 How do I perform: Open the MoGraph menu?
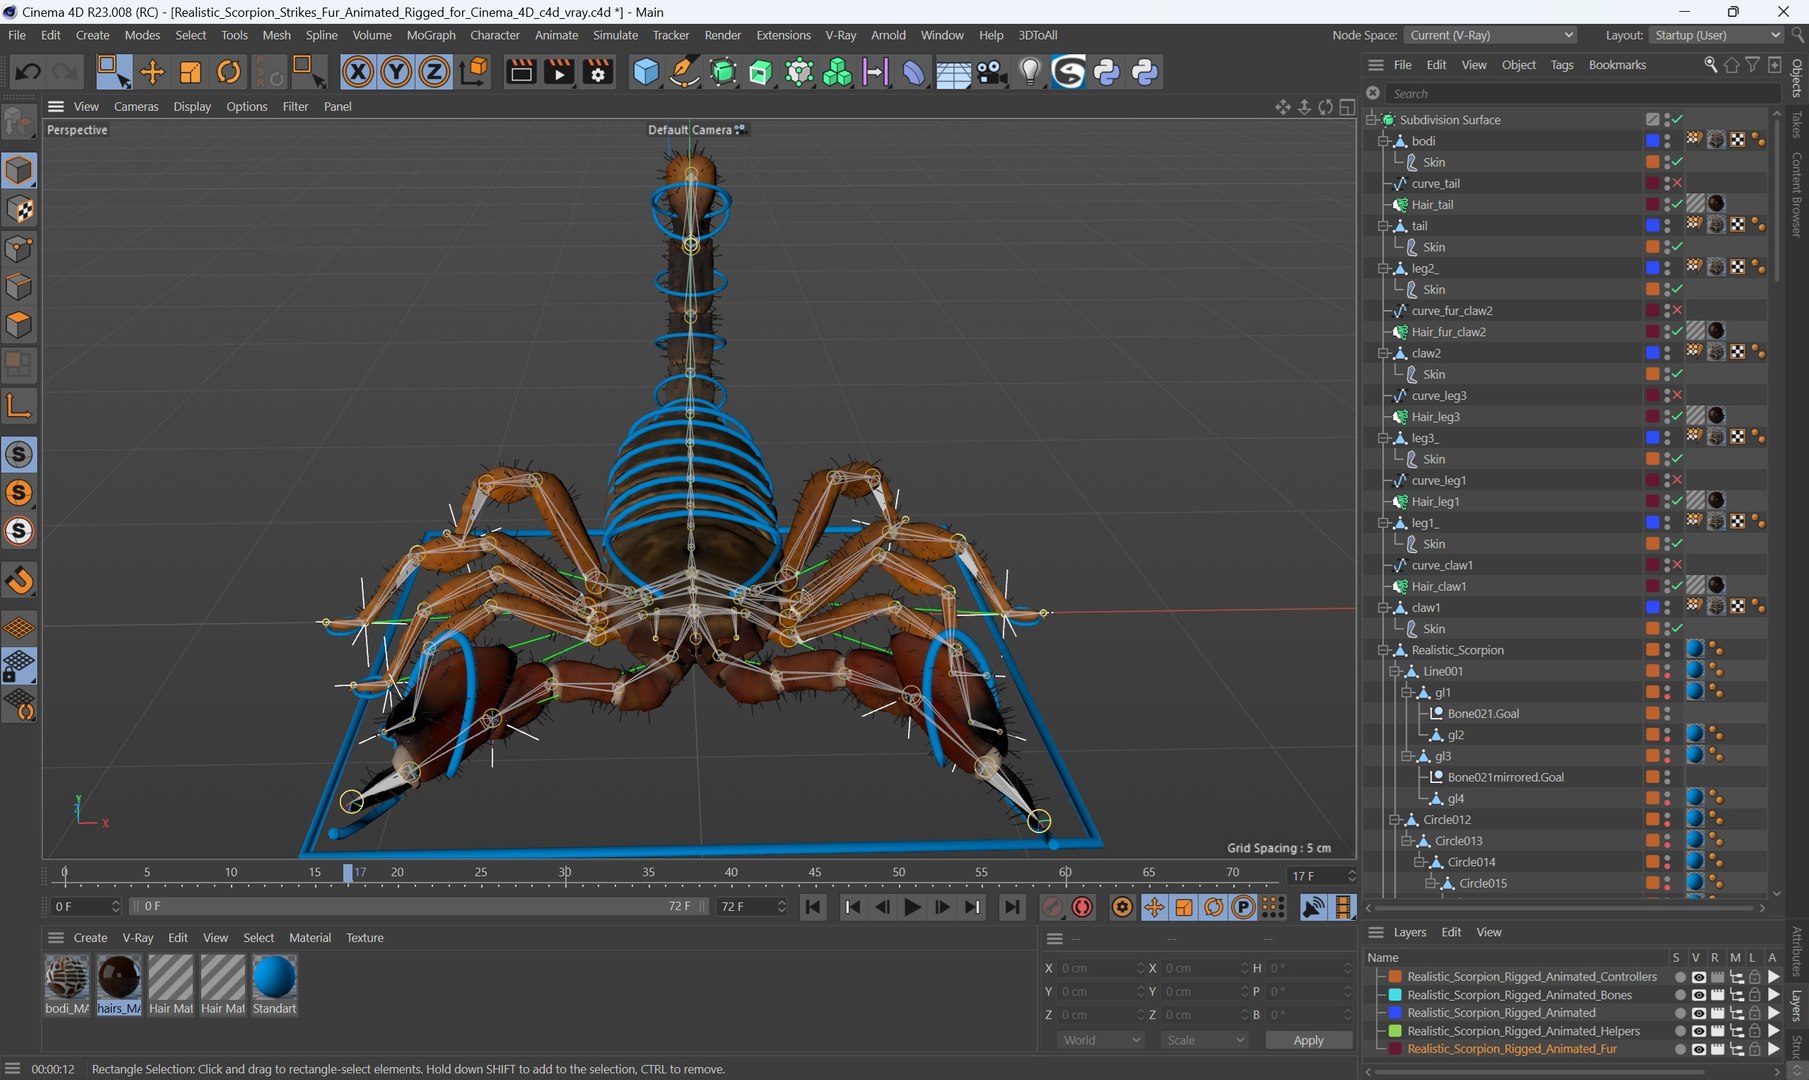(431, 35)
